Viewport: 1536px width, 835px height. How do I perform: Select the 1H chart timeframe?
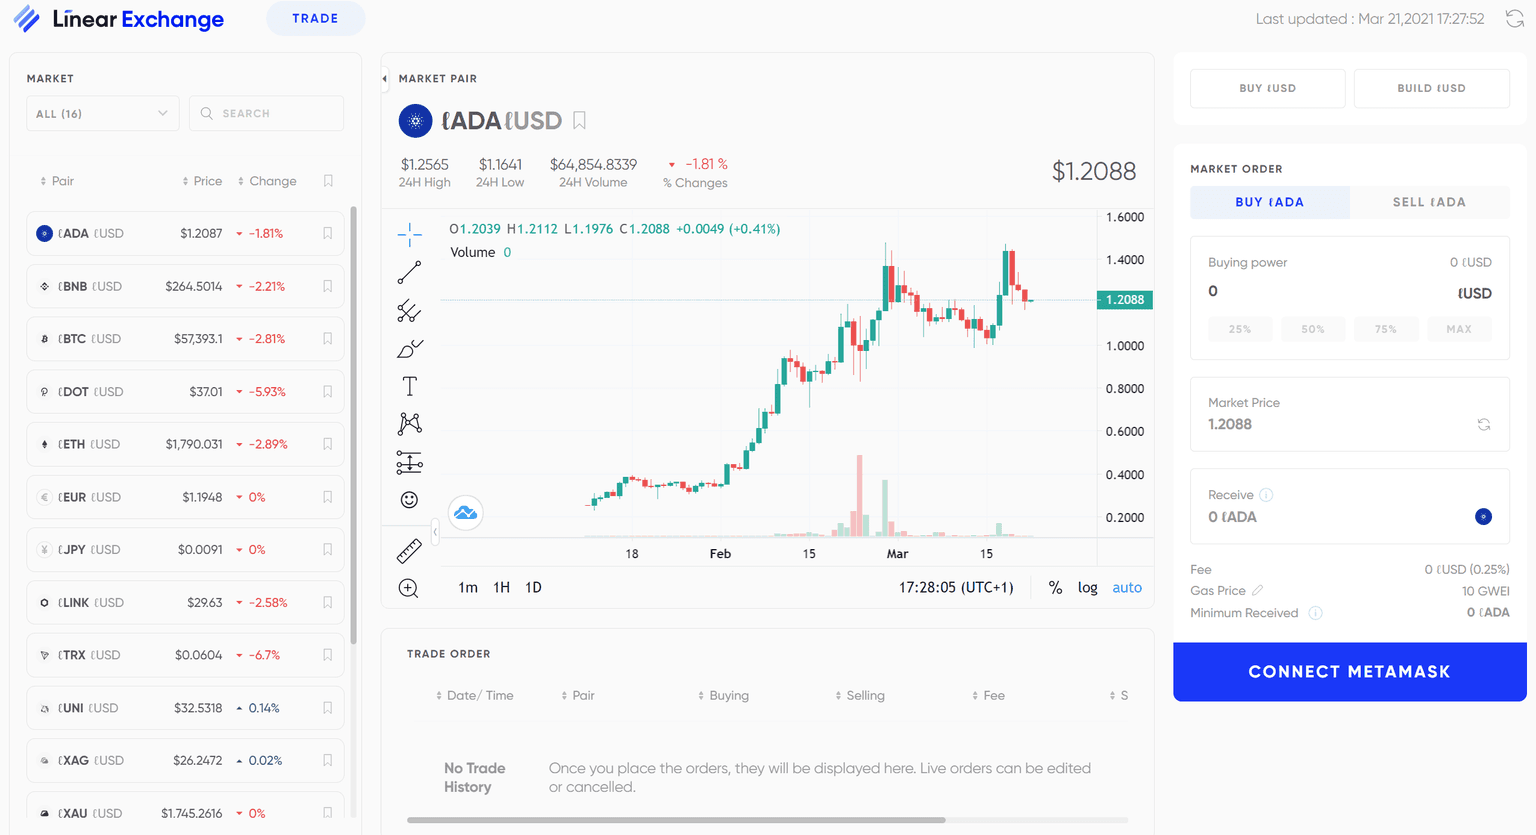[x=501, y=588]
